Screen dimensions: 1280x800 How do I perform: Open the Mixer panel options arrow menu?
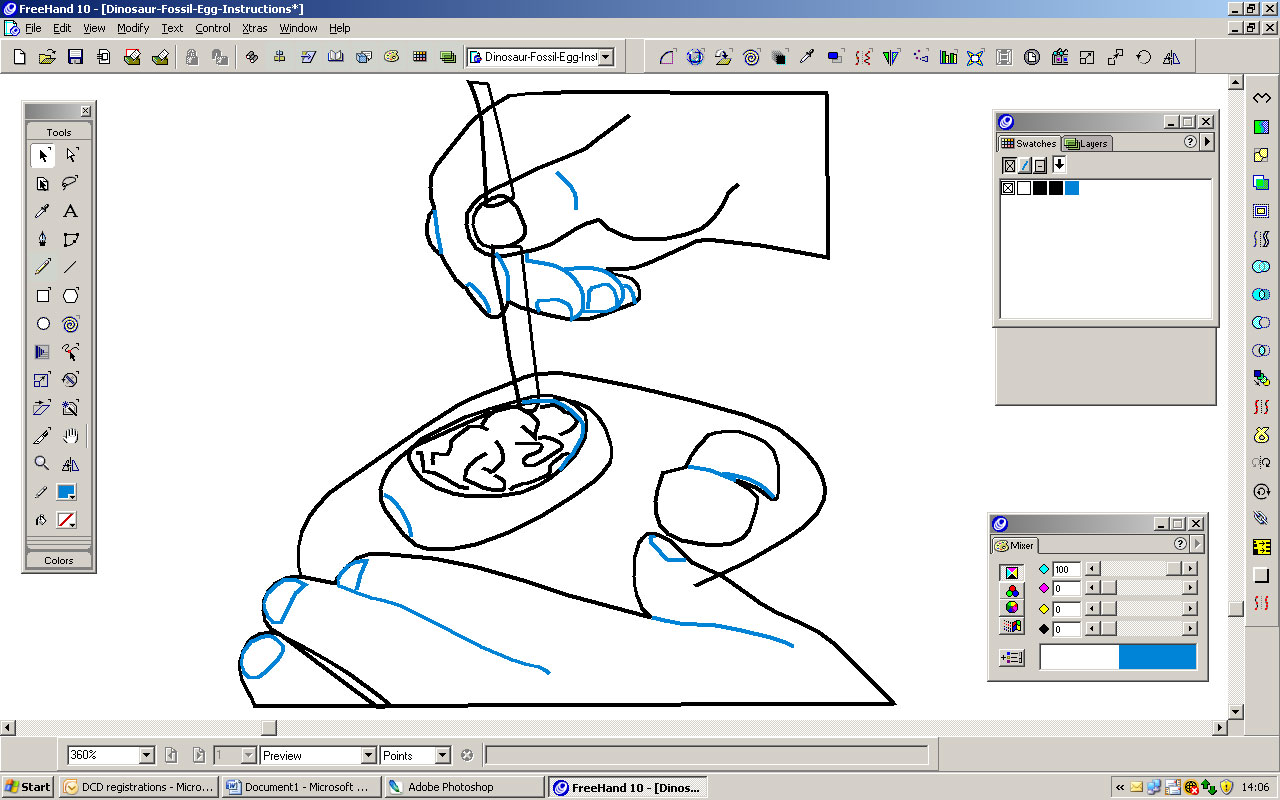[1197, 544]
